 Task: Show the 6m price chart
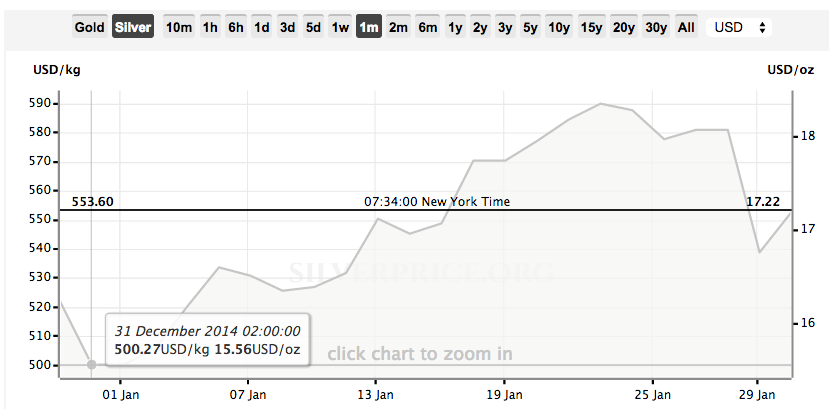coord(427,26)
